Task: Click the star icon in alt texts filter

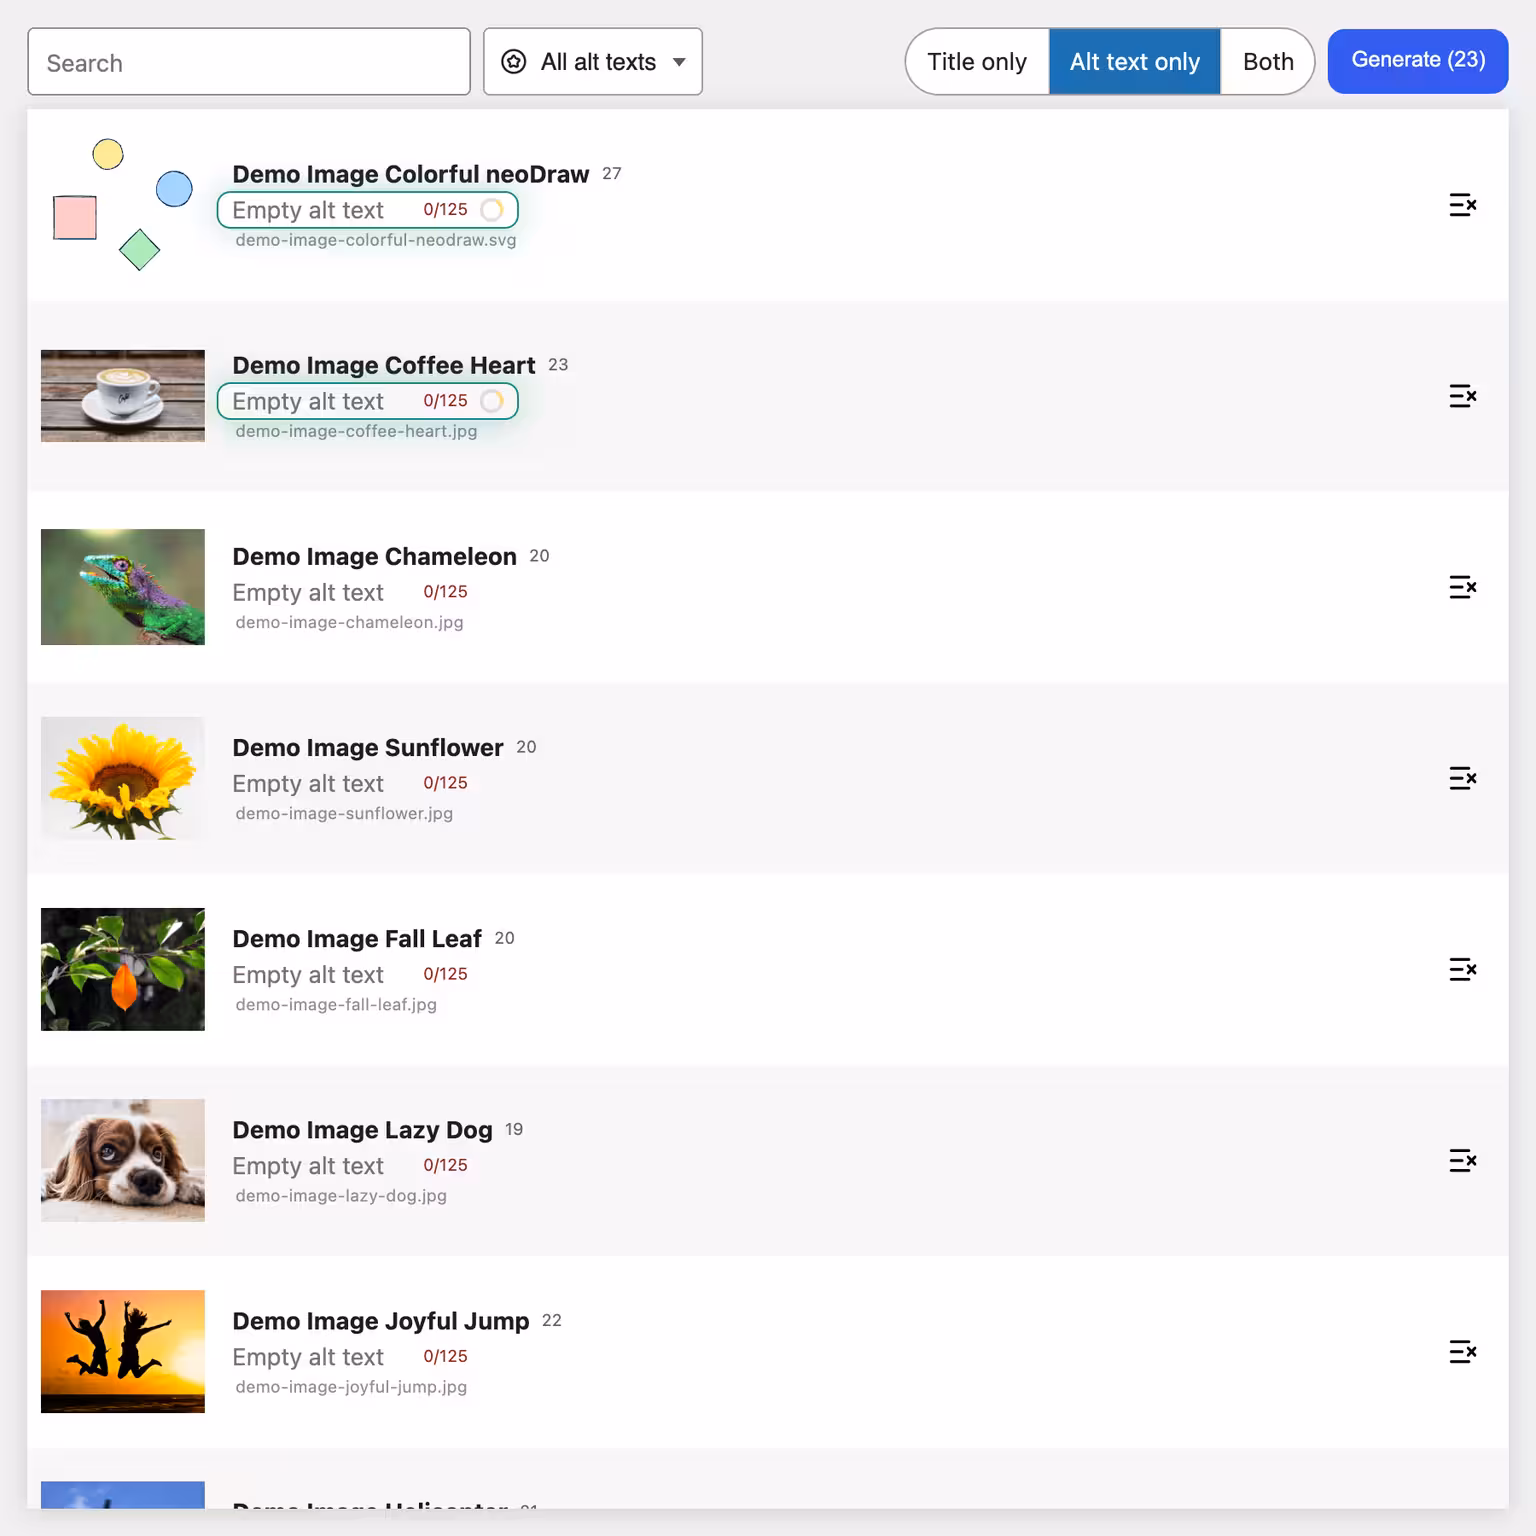Action: 514,62
